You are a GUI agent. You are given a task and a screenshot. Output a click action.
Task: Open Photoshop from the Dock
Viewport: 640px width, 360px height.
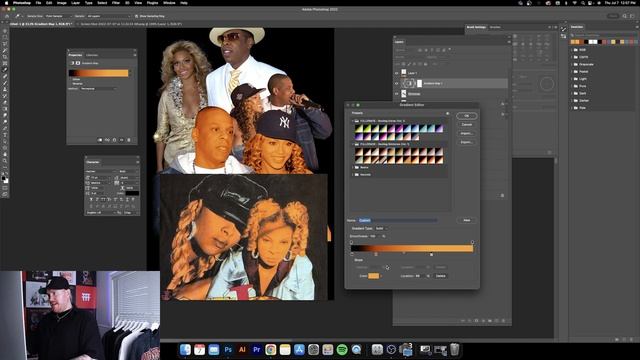pos(228,350)
